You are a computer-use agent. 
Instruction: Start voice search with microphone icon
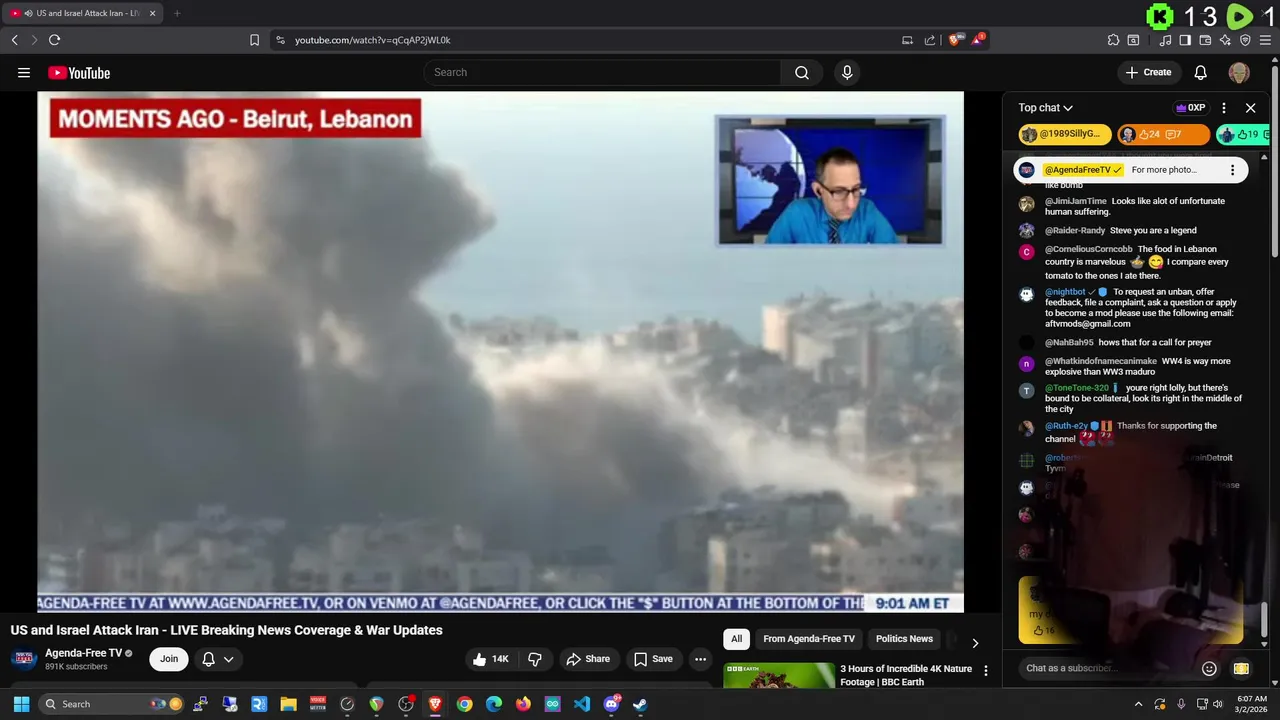point(847,72)
